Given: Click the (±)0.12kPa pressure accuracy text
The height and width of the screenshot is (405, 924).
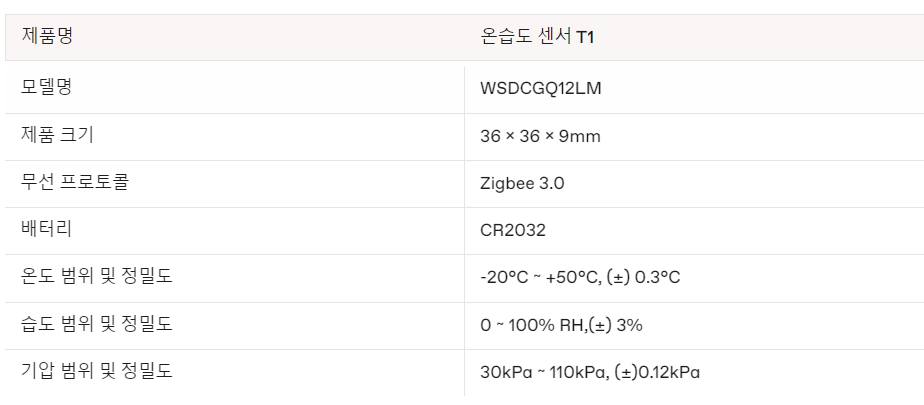Looking at the screenshot, I should [x=653, y=372].
